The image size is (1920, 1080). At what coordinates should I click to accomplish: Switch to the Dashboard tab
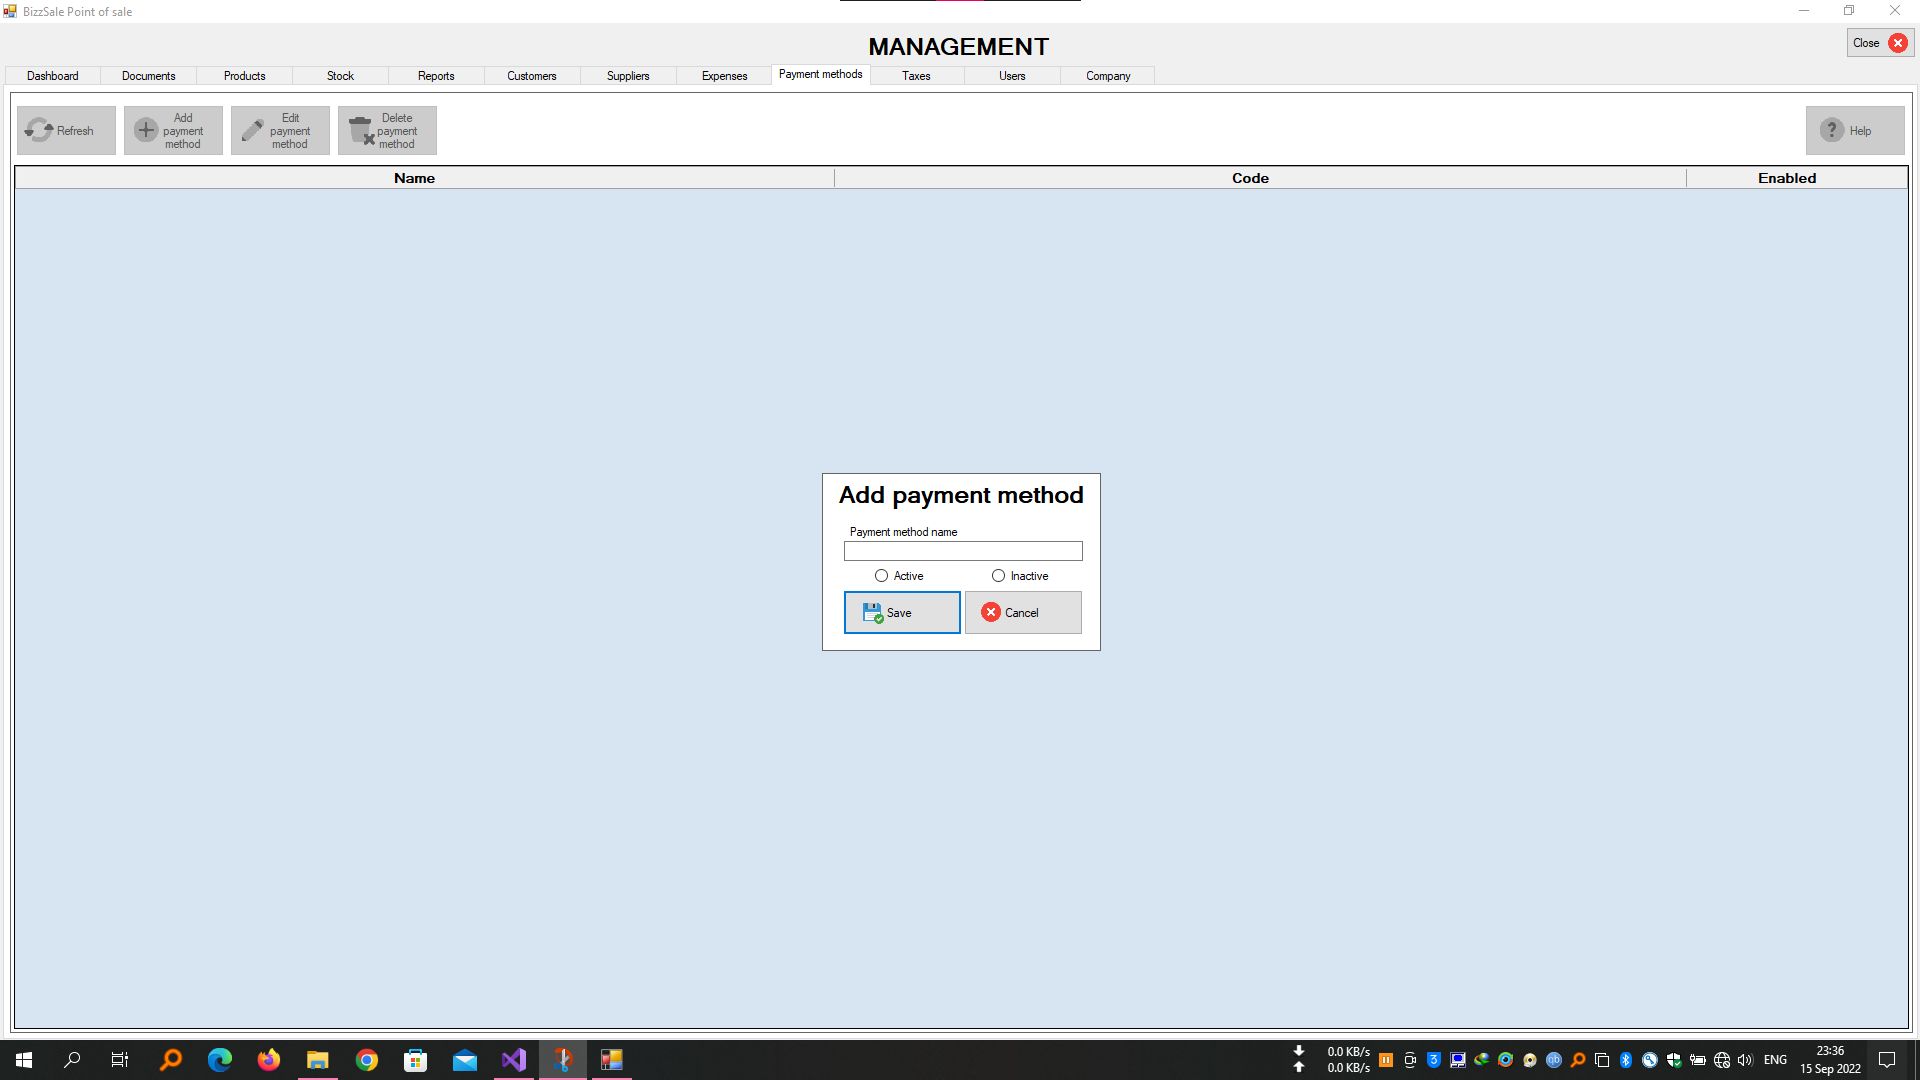(x=53, y=76)
